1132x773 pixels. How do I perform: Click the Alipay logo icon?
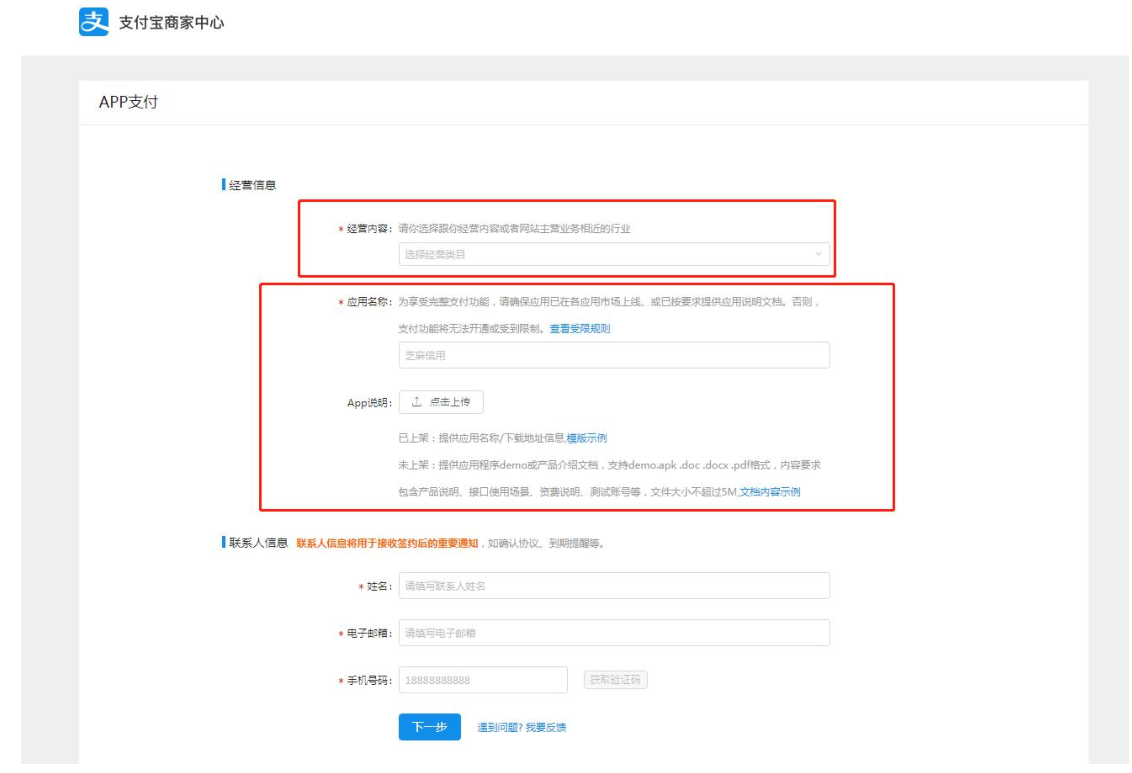tap(92, 23)
